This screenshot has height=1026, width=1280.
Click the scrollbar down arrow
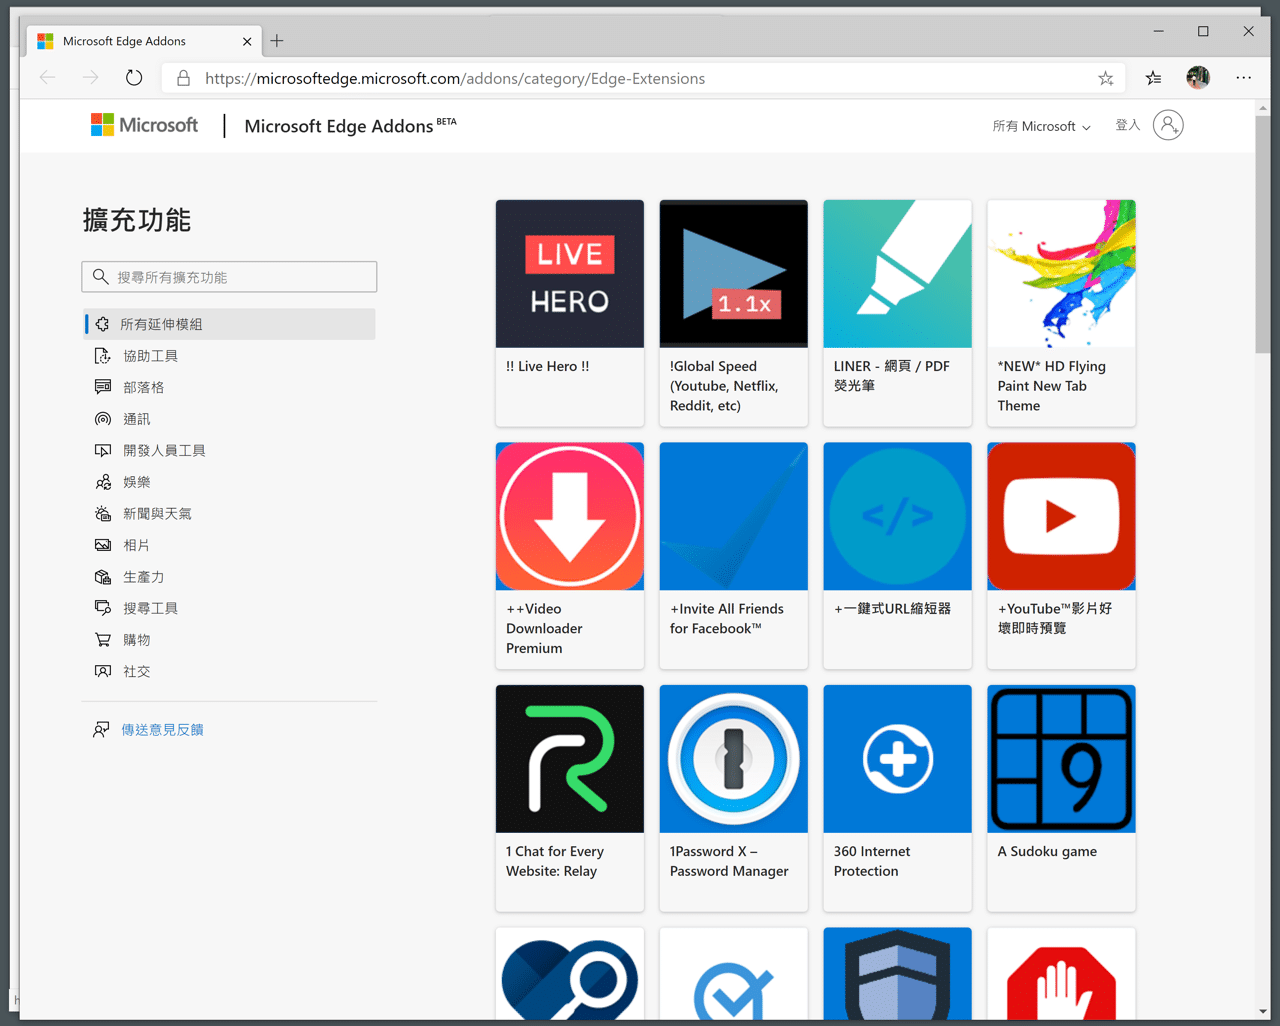[x=1263, y=1011]
